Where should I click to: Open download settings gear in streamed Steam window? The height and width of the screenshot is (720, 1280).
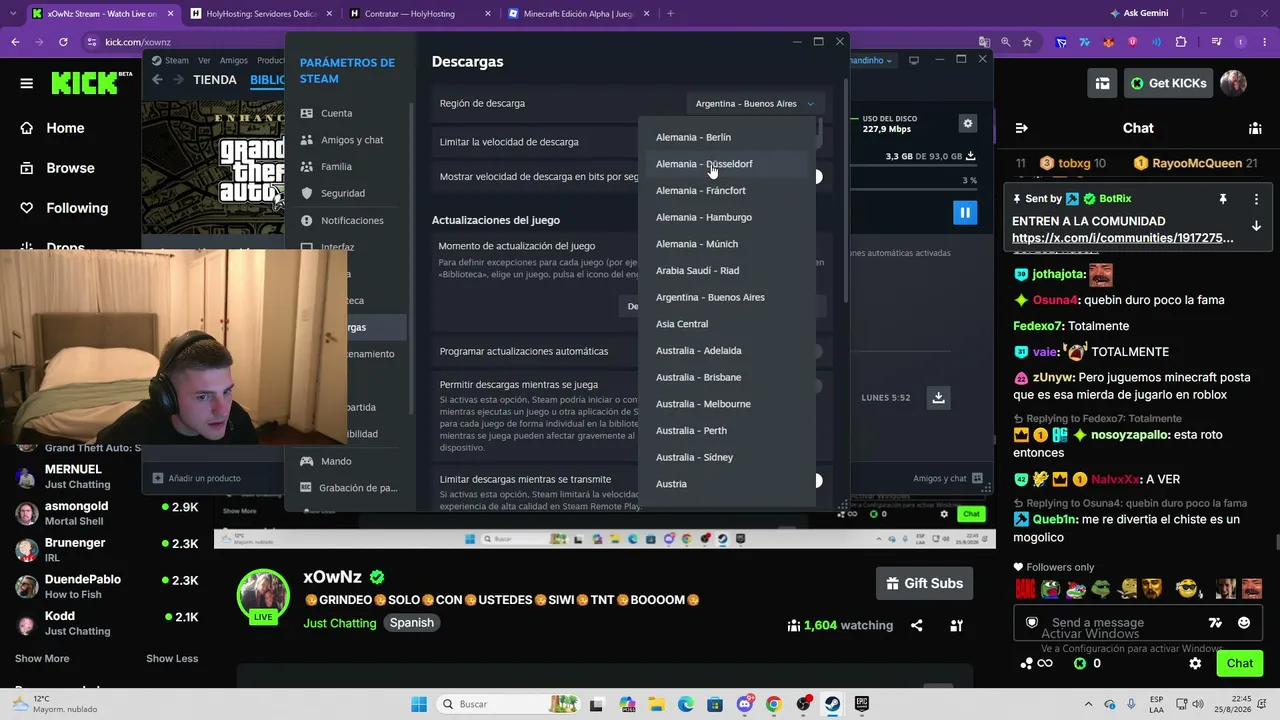click(967, 124)
